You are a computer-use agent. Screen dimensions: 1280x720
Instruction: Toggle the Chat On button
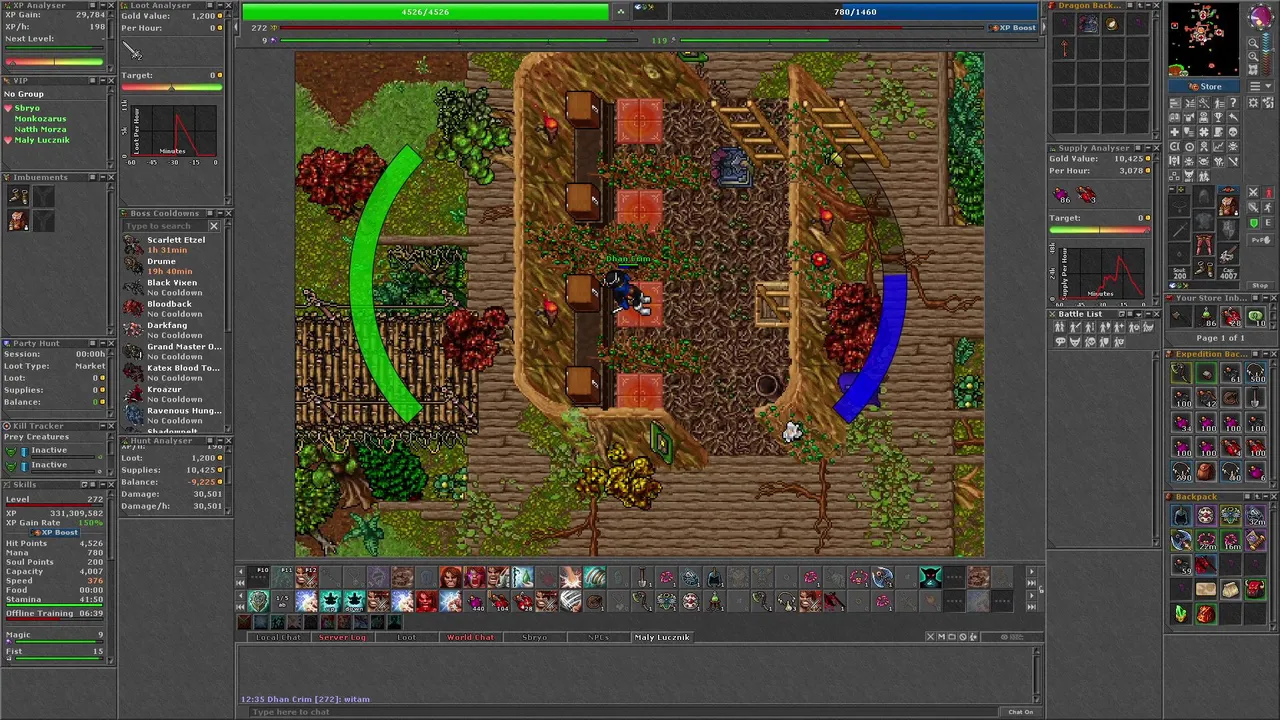1020,712
